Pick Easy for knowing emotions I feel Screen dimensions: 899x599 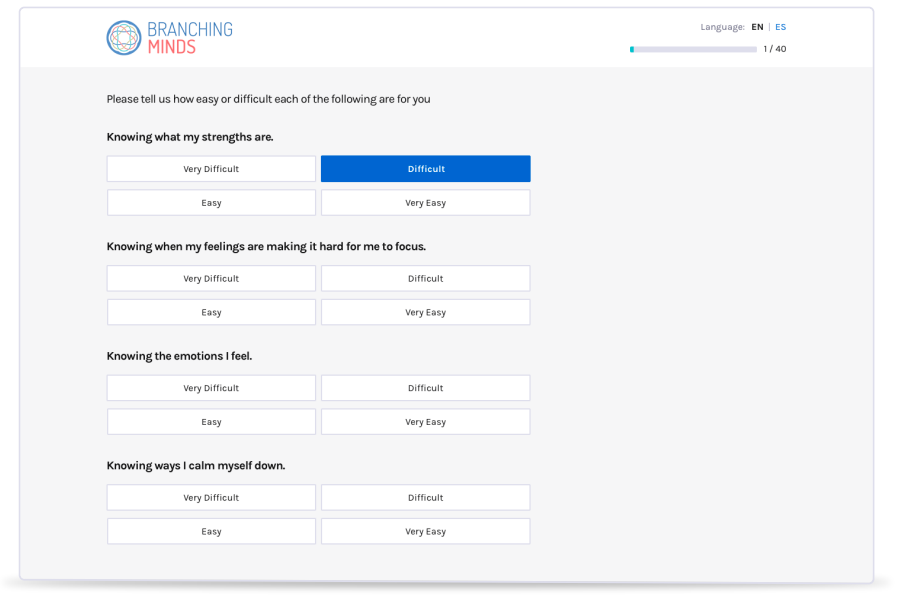tap(211, 422)
